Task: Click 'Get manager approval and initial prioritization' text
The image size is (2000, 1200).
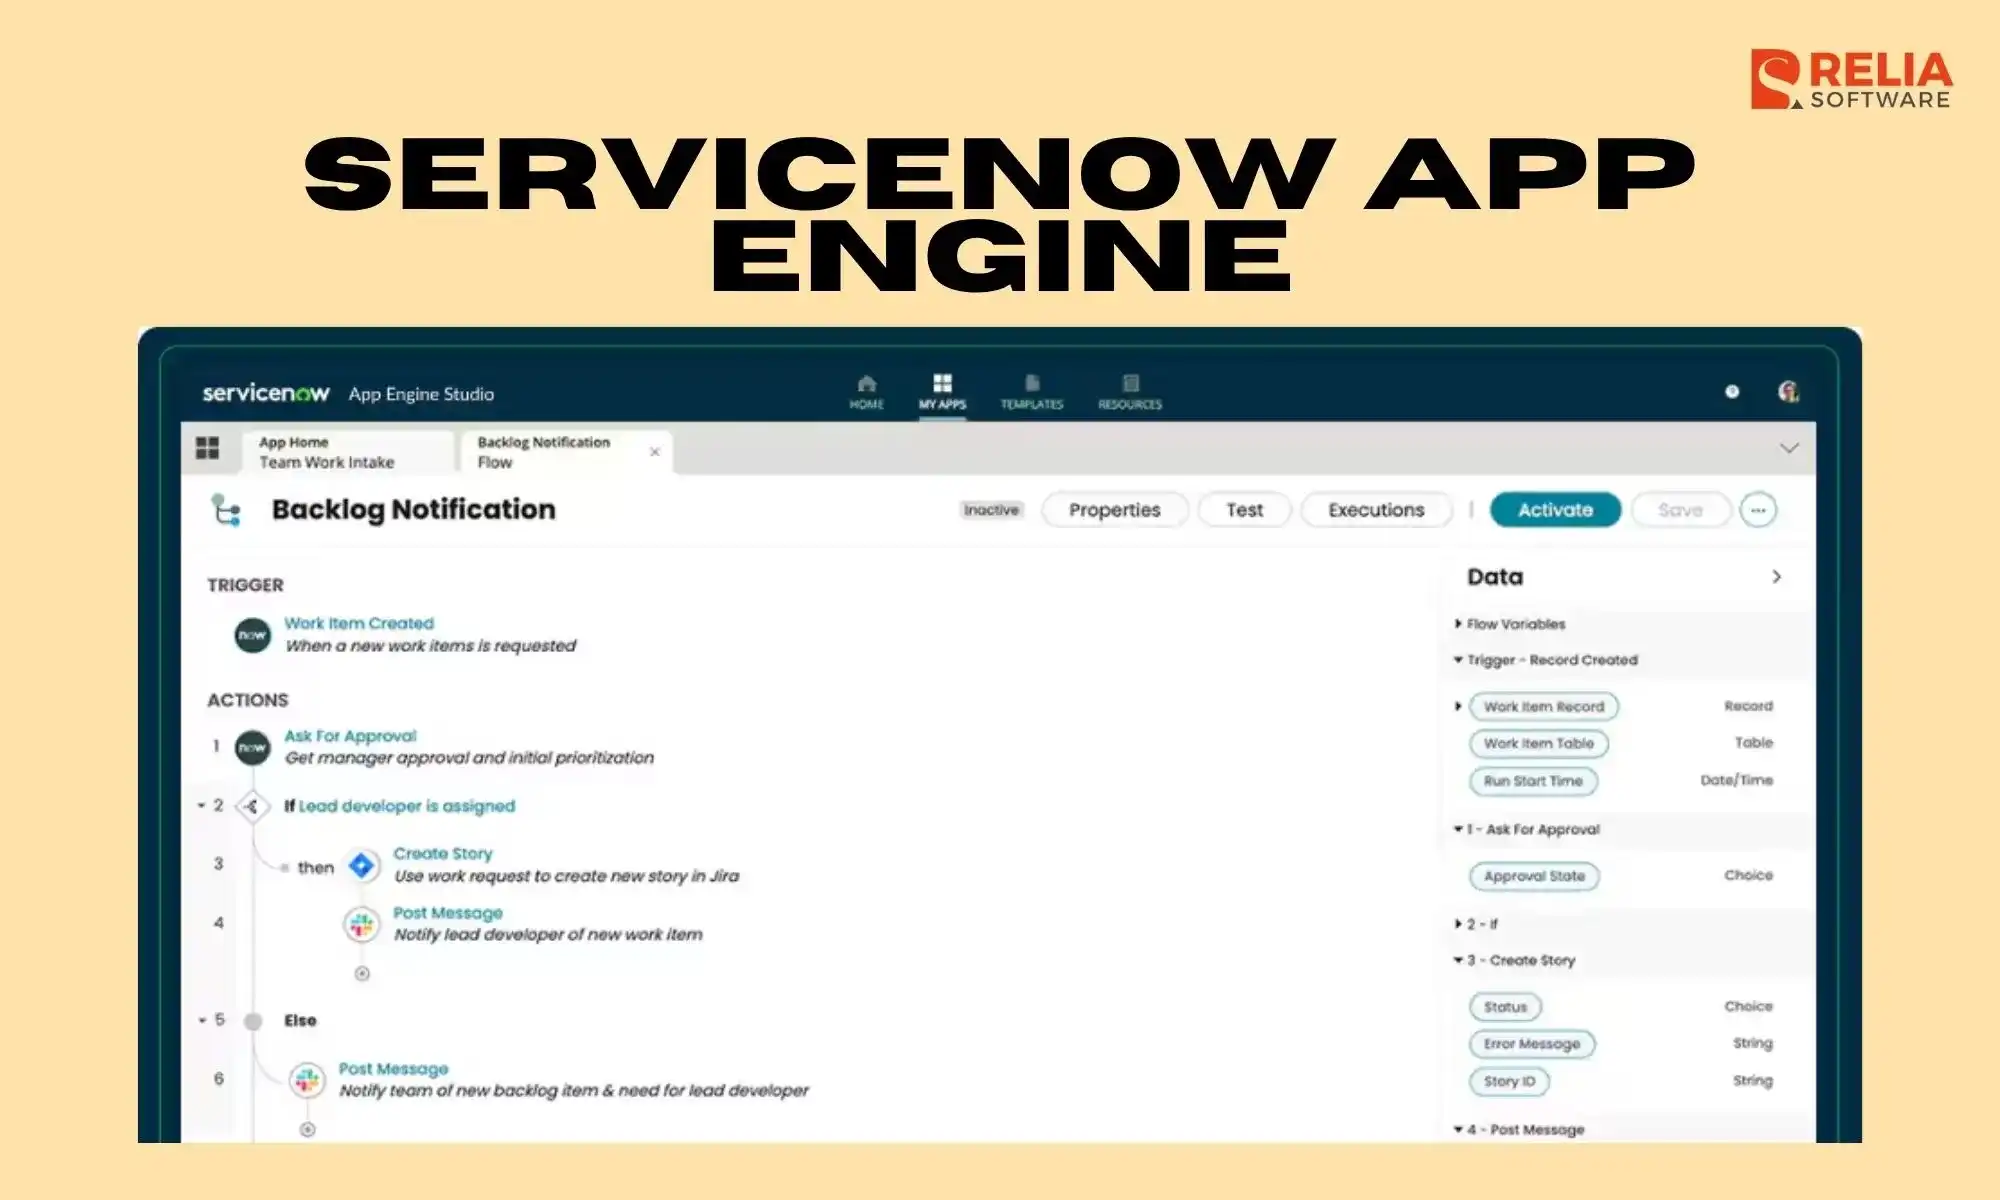Action: tap(469, 758)
